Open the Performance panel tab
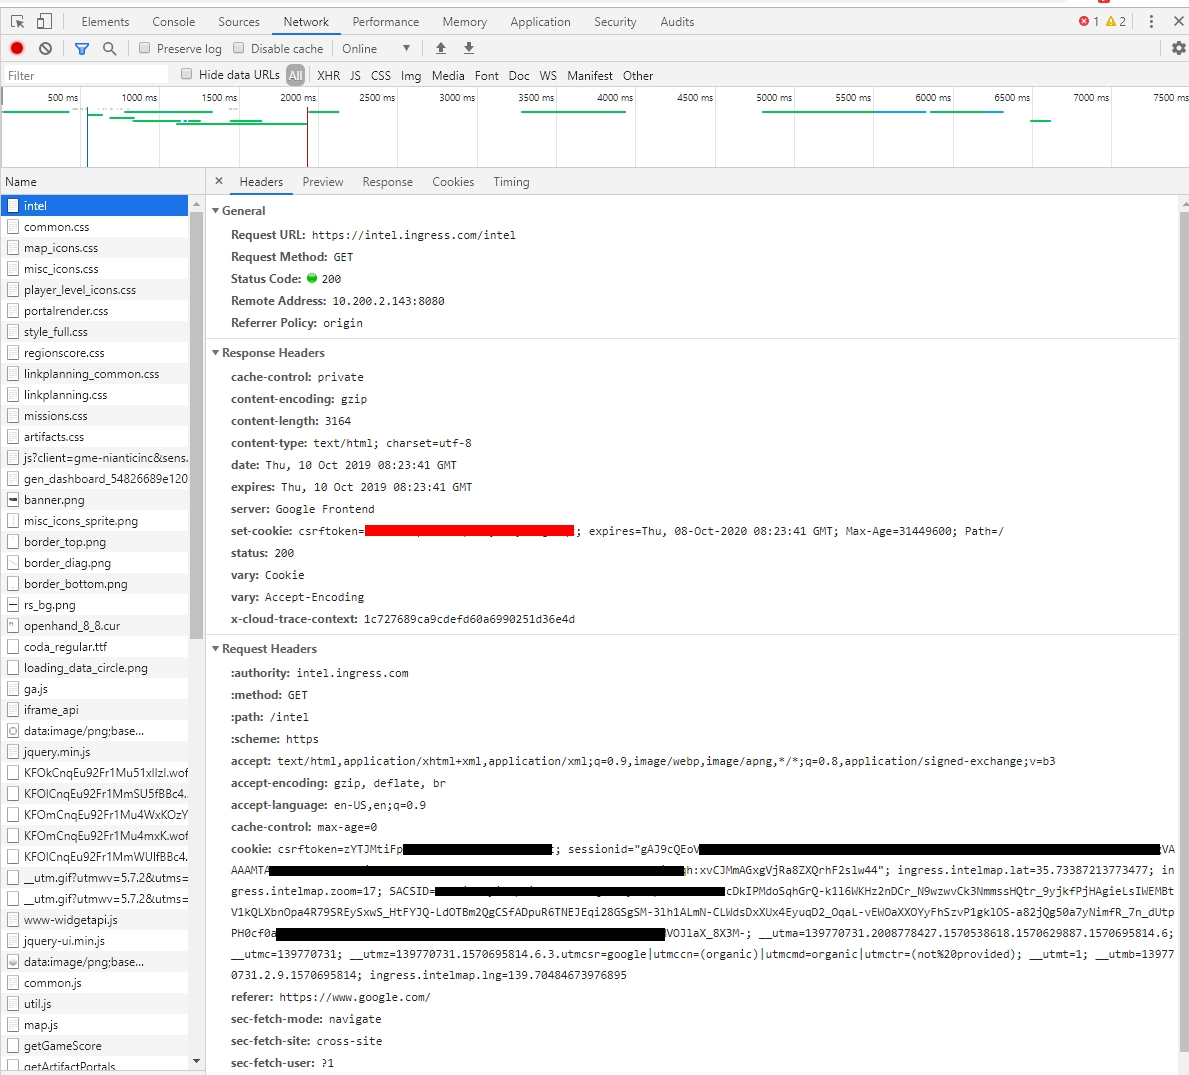This screenshot has width=1189, height=1075. click(385, 22)
